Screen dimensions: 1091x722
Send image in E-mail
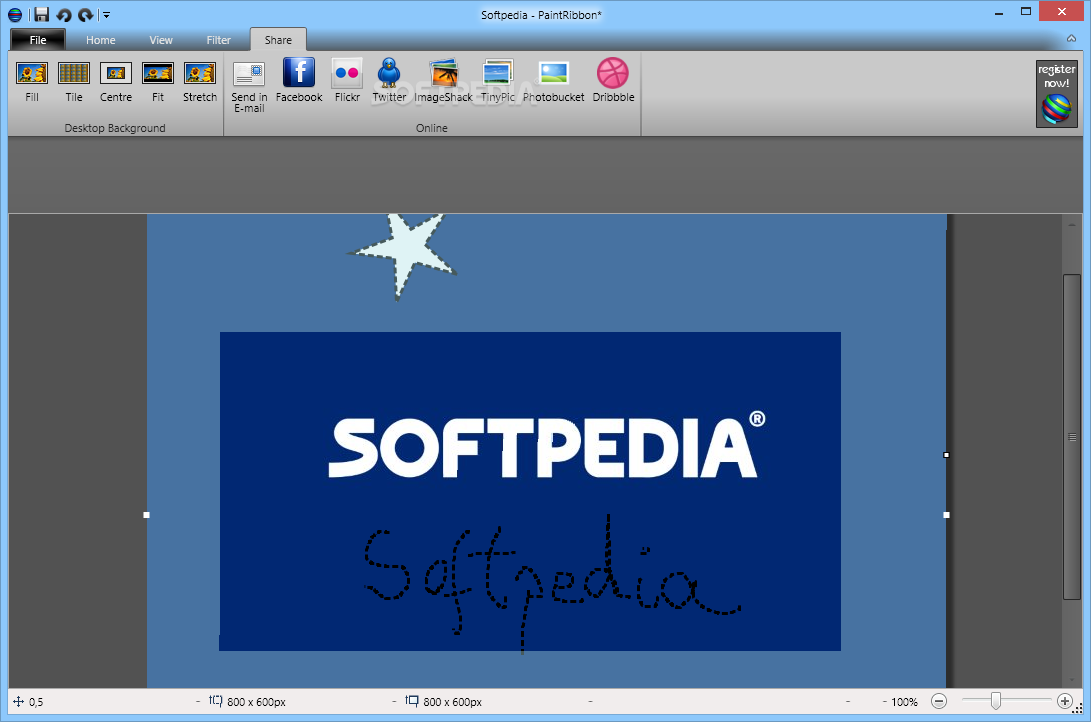point(249,86)
